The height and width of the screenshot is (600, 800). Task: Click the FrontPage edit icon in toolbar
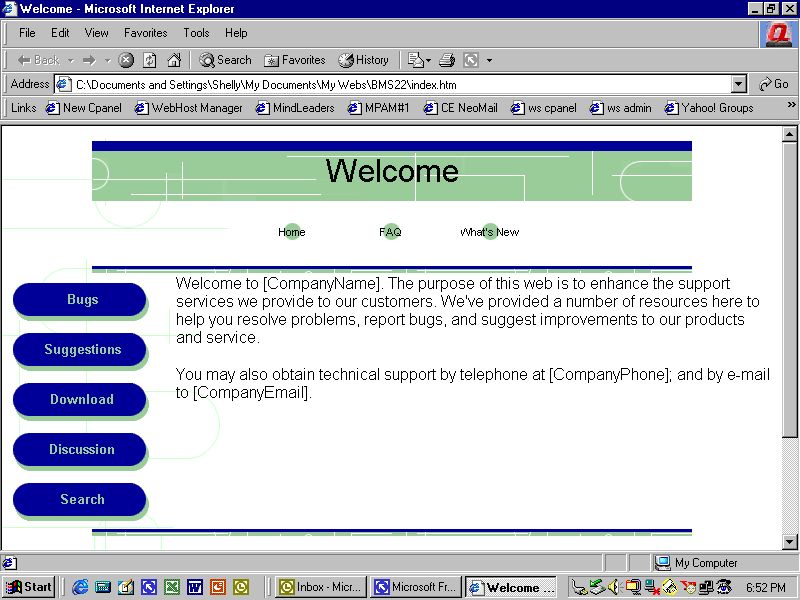[471, 60]
